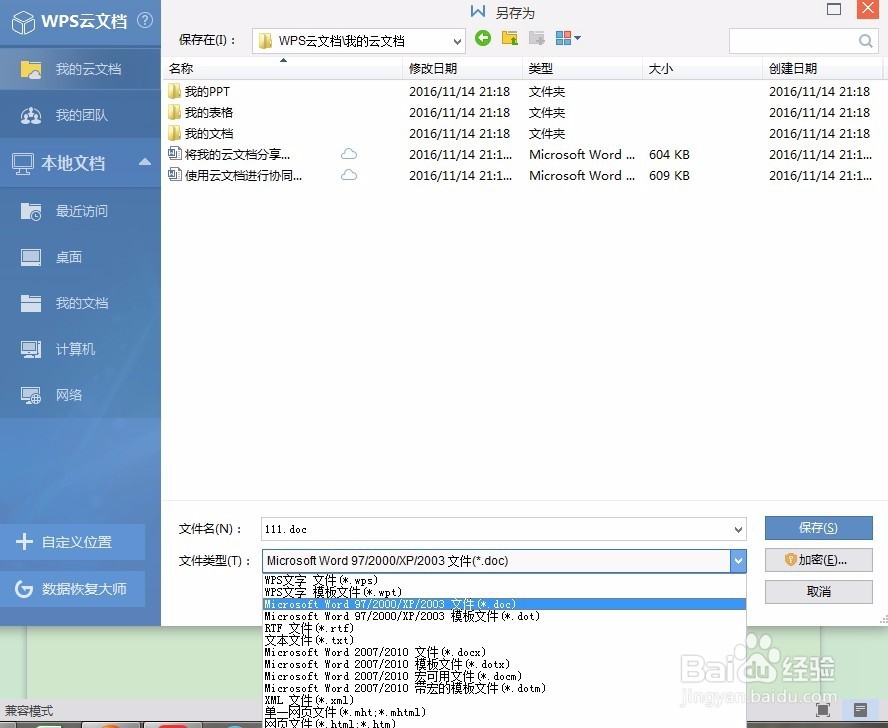
Task: Click the green back navigation arrow
Action: [485, 38]
